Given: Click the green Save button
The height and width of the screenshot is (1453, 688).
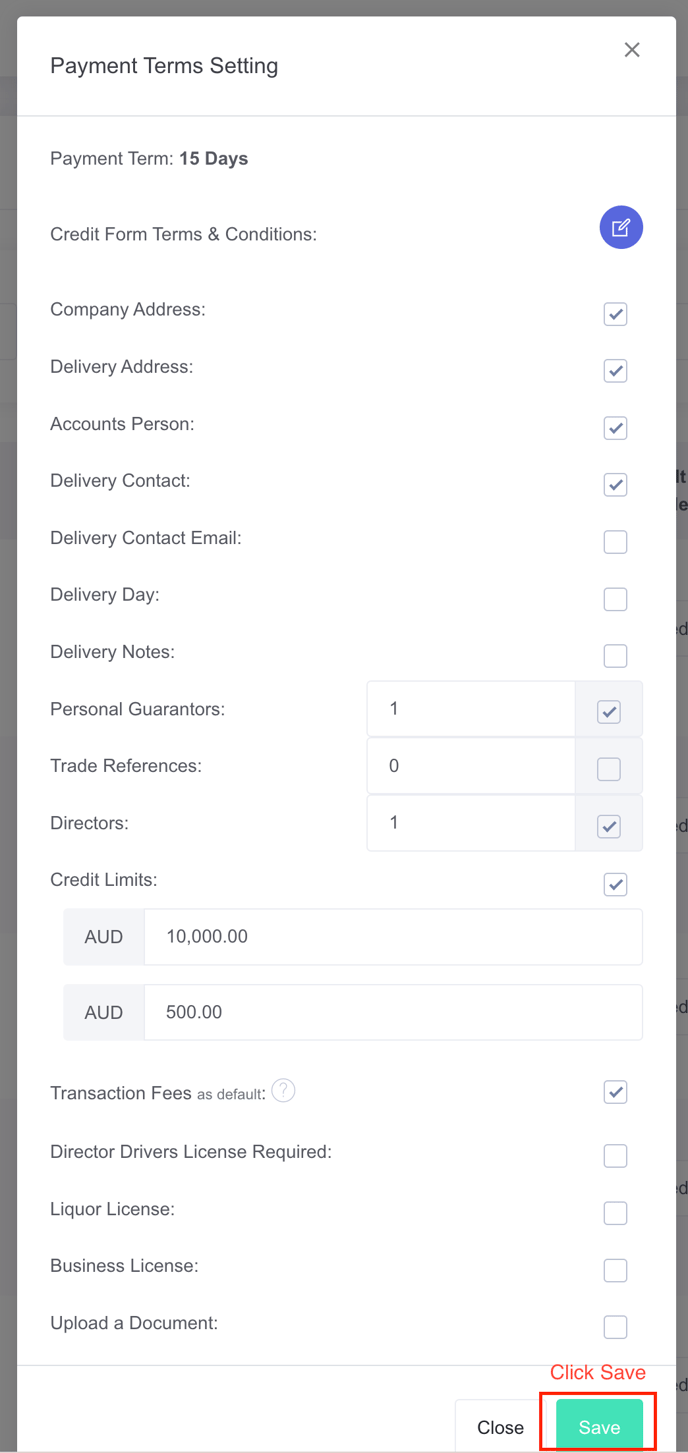Looking at the screenshot, I should 599,1427.
